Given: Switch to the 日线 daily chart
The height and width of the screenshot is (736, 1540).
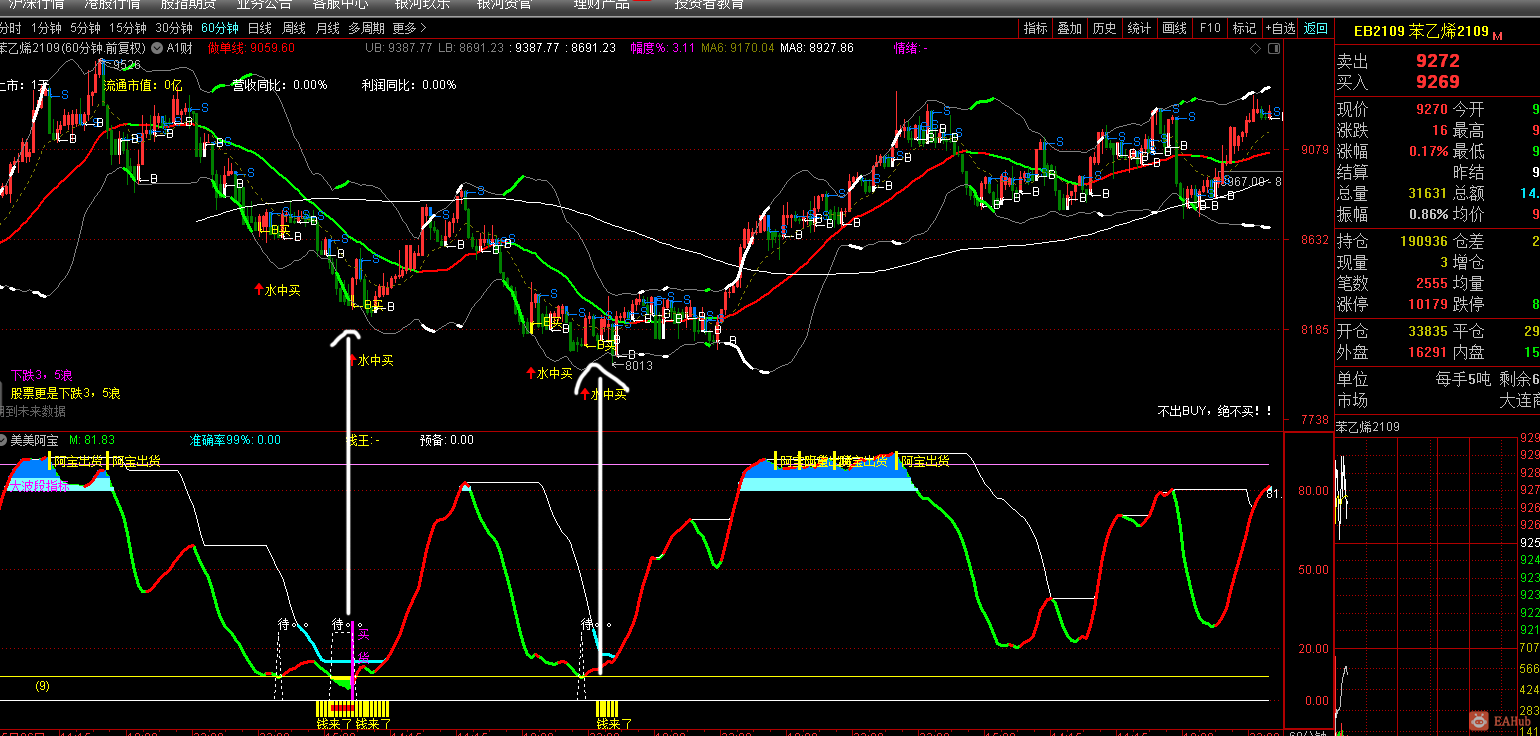Looking at the screenshot, I should [x=259, y=29].
